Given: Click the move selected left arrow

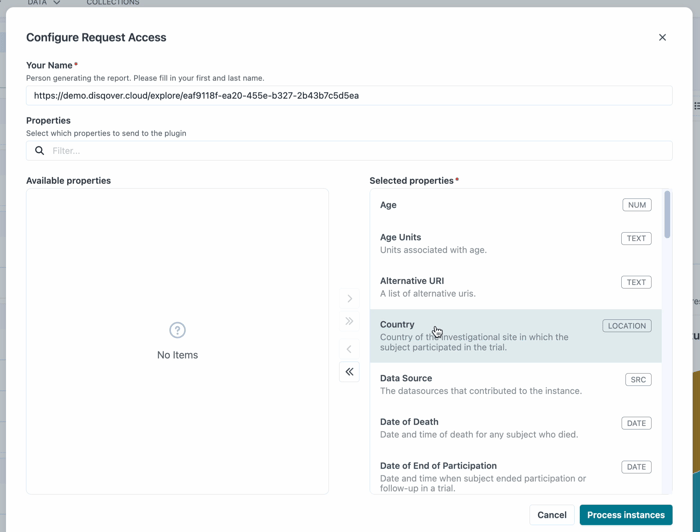Looking at the screenshot, I should [349, 349].
